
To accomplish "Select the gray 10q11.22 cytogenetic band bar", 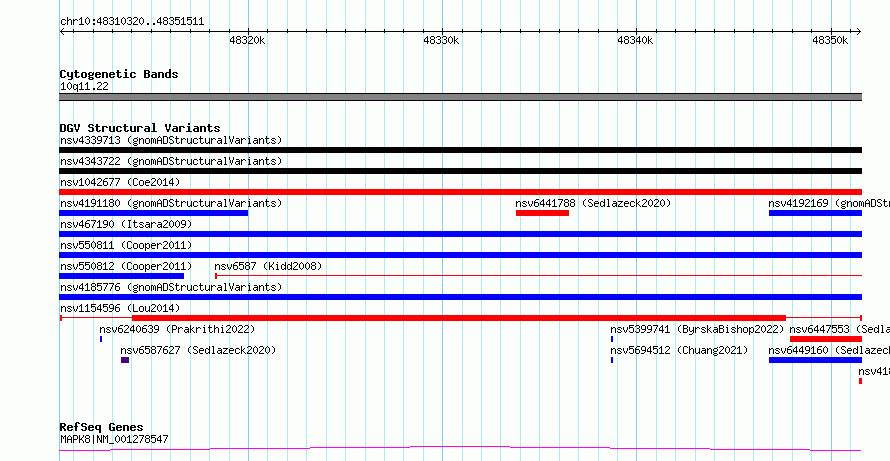I will [x=460, y=97].
